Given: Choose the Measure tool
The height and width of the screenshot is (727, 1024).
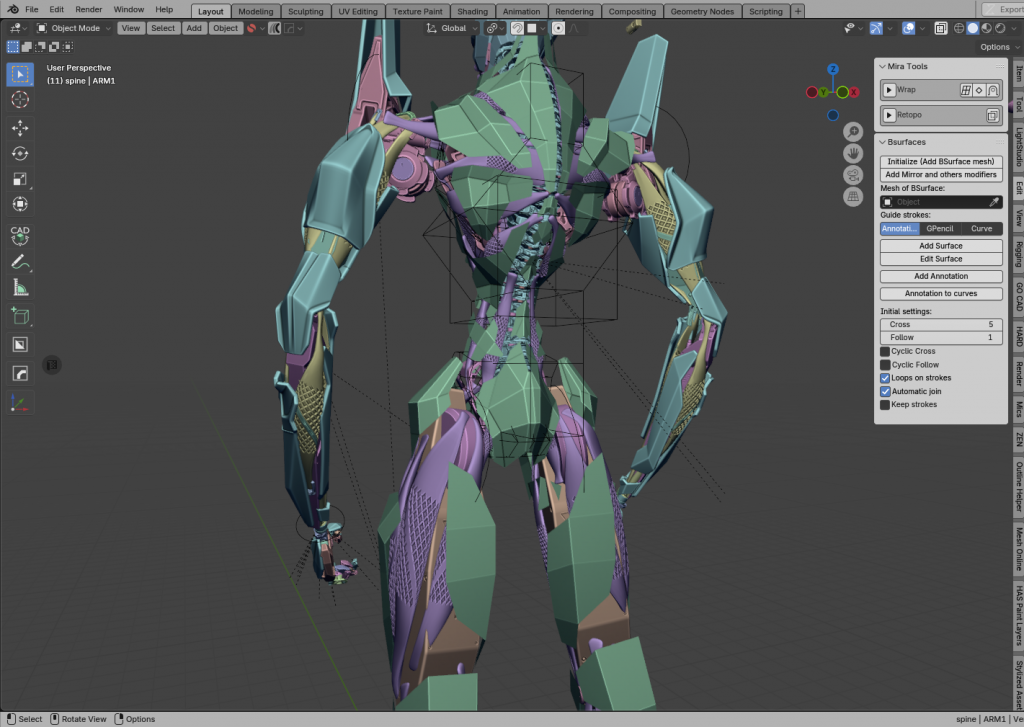Looking at the screenshot, I should pos(20,288).
